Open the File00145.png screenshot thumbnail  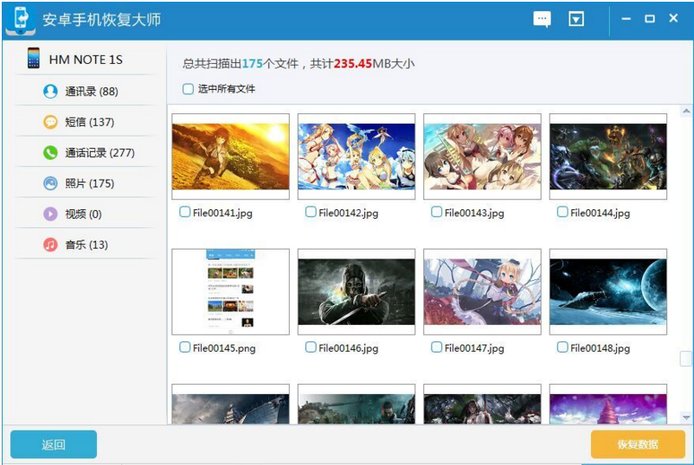pyautogui.click(x=231, y=292)
